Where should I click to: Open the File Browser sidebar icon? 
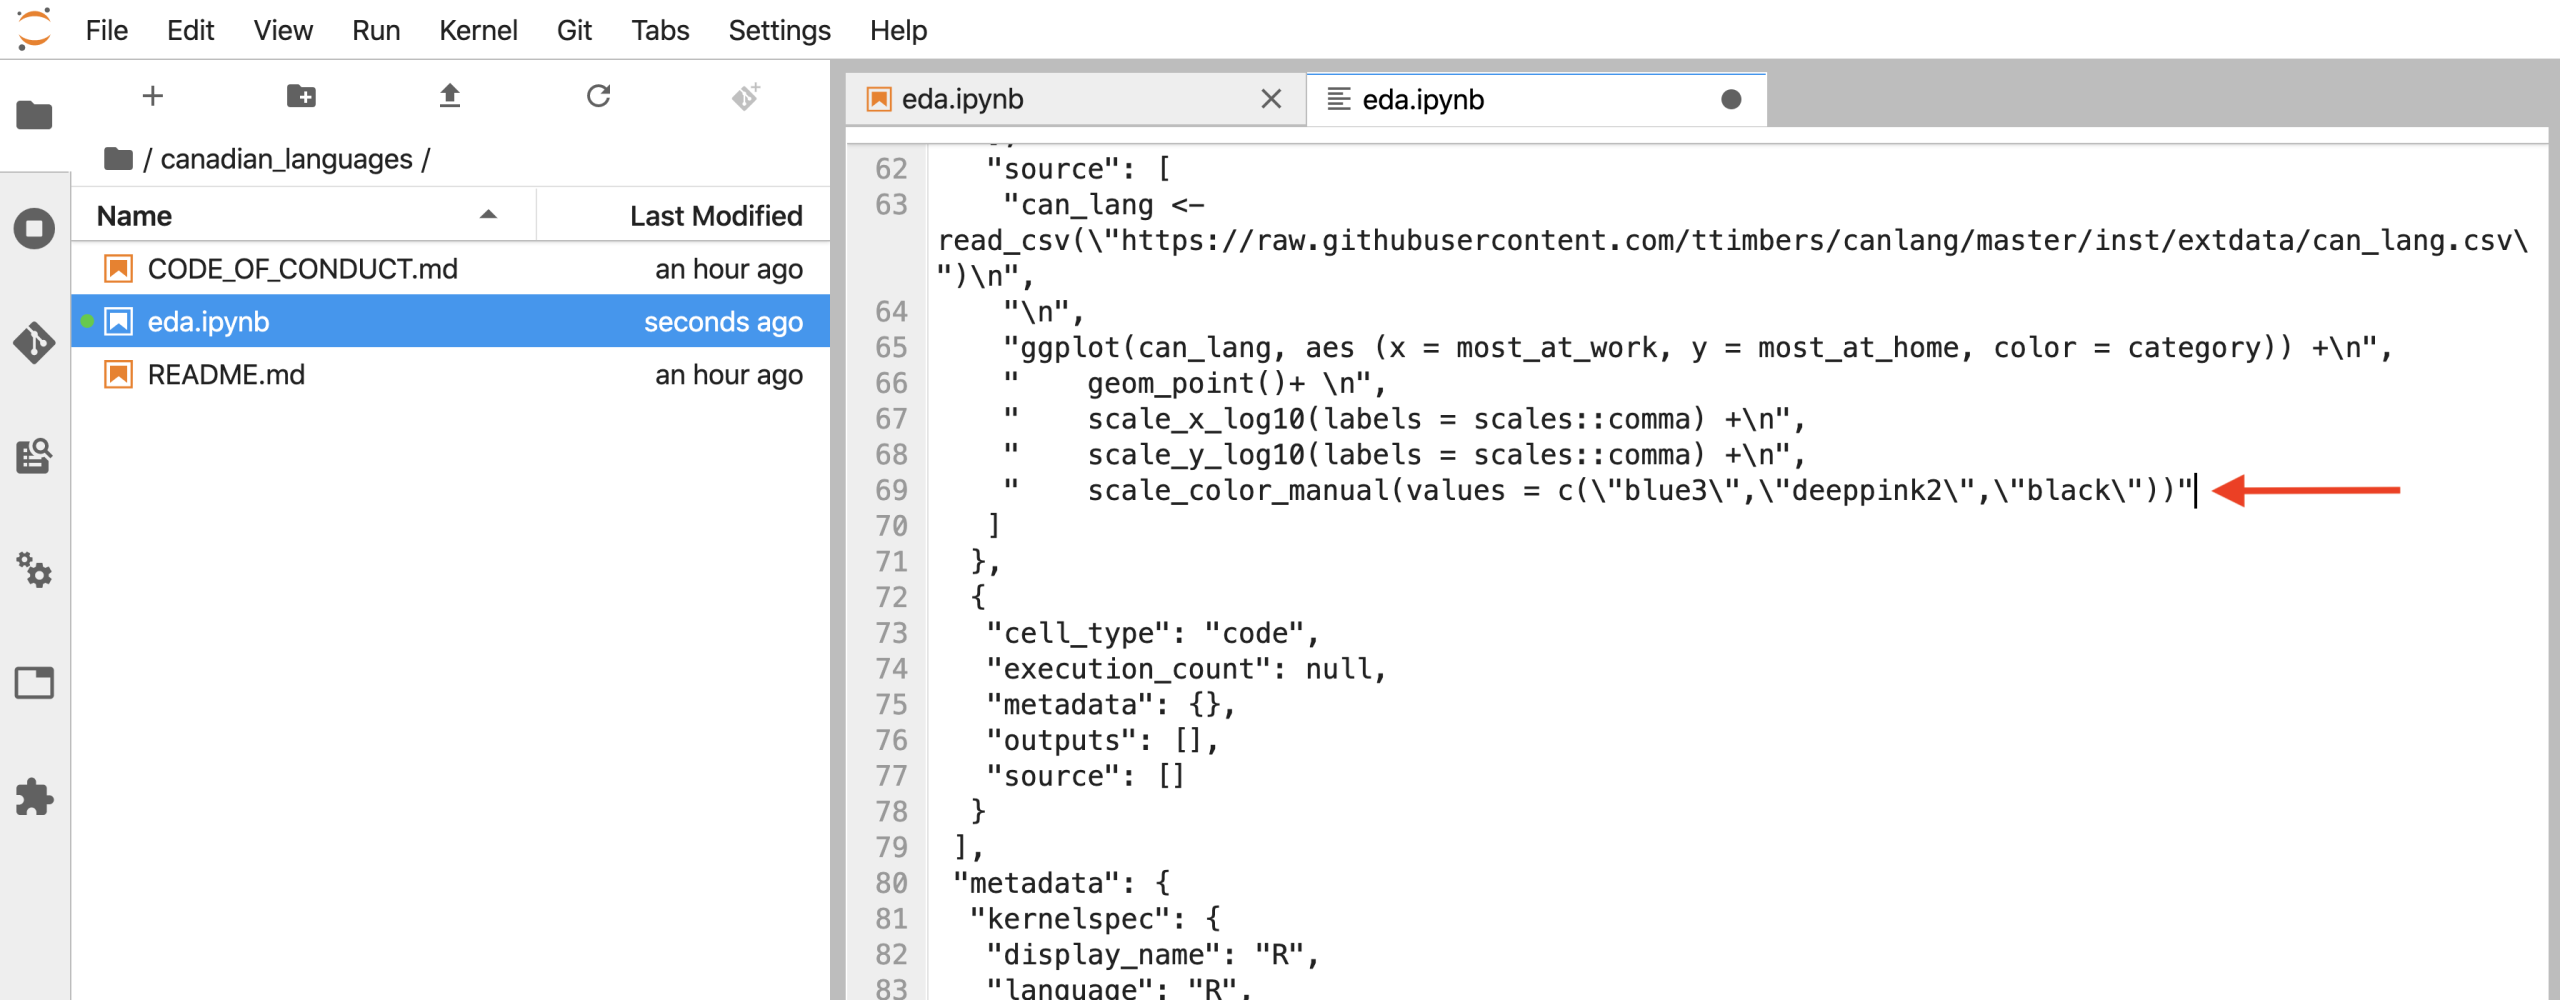(34, 115)
